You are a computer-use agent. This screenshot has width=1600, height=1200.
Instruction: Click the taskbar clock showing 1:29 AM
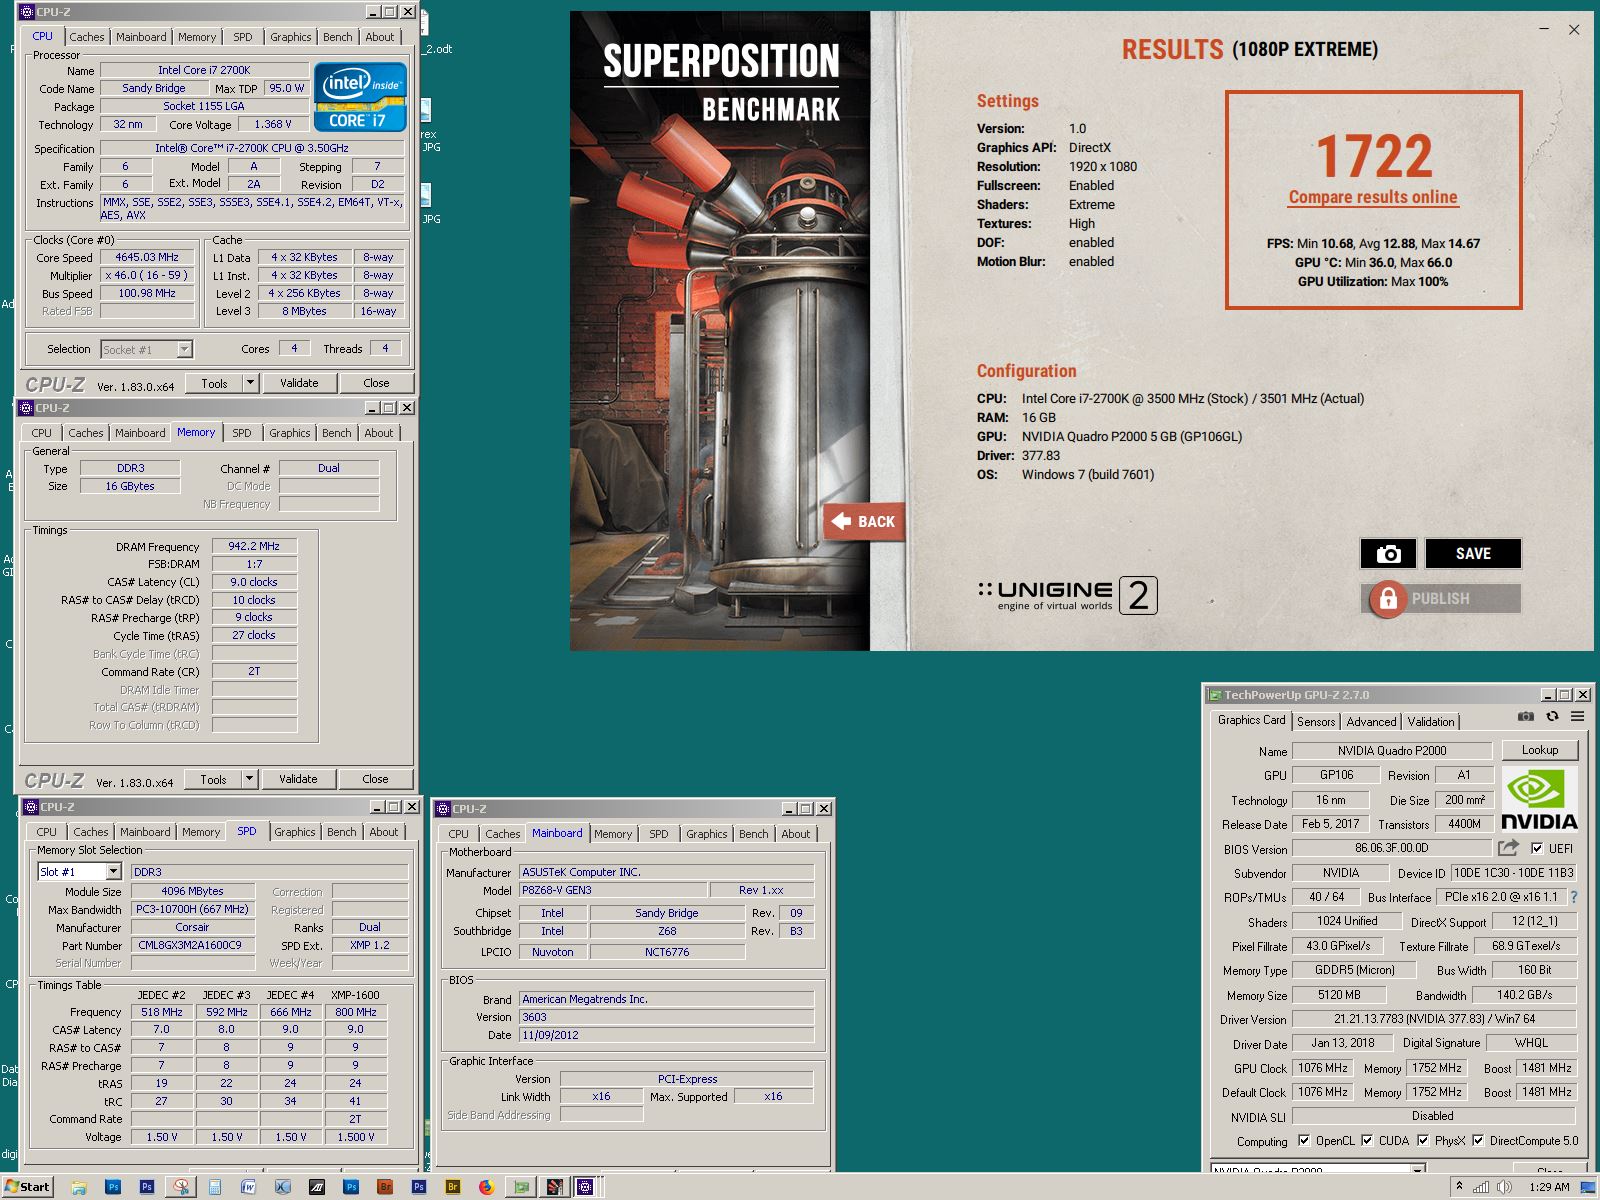[1549, 1187]
